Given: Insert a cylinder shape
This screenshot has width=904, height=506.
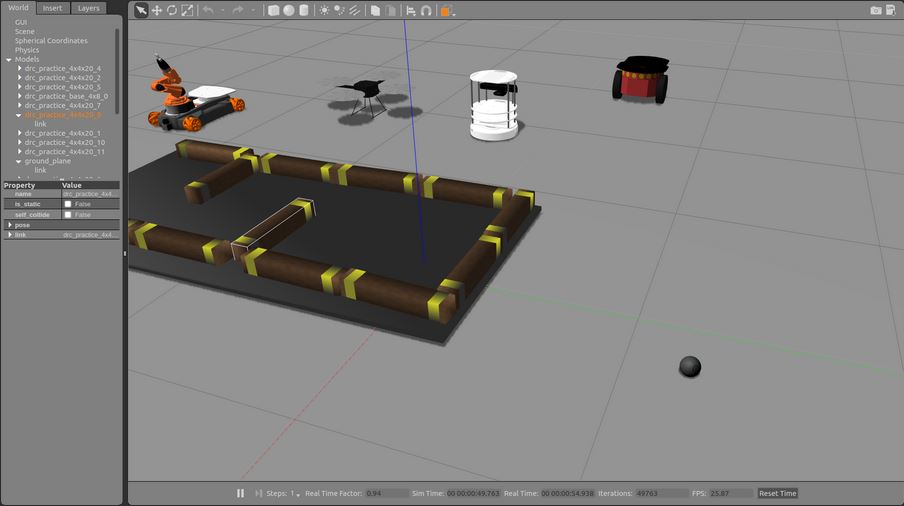Looking at the screenshot, I should [304, 10].
